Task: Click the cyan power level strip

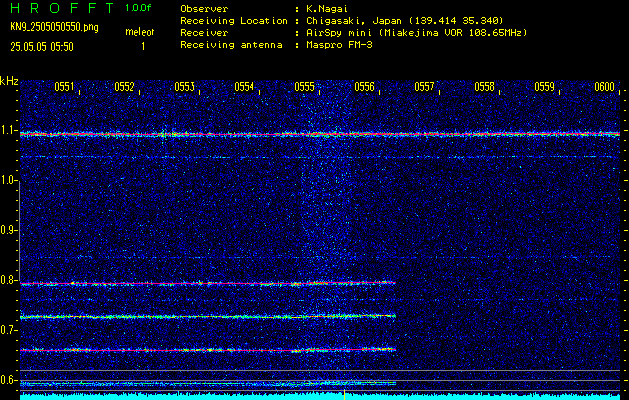Action: 320,396
